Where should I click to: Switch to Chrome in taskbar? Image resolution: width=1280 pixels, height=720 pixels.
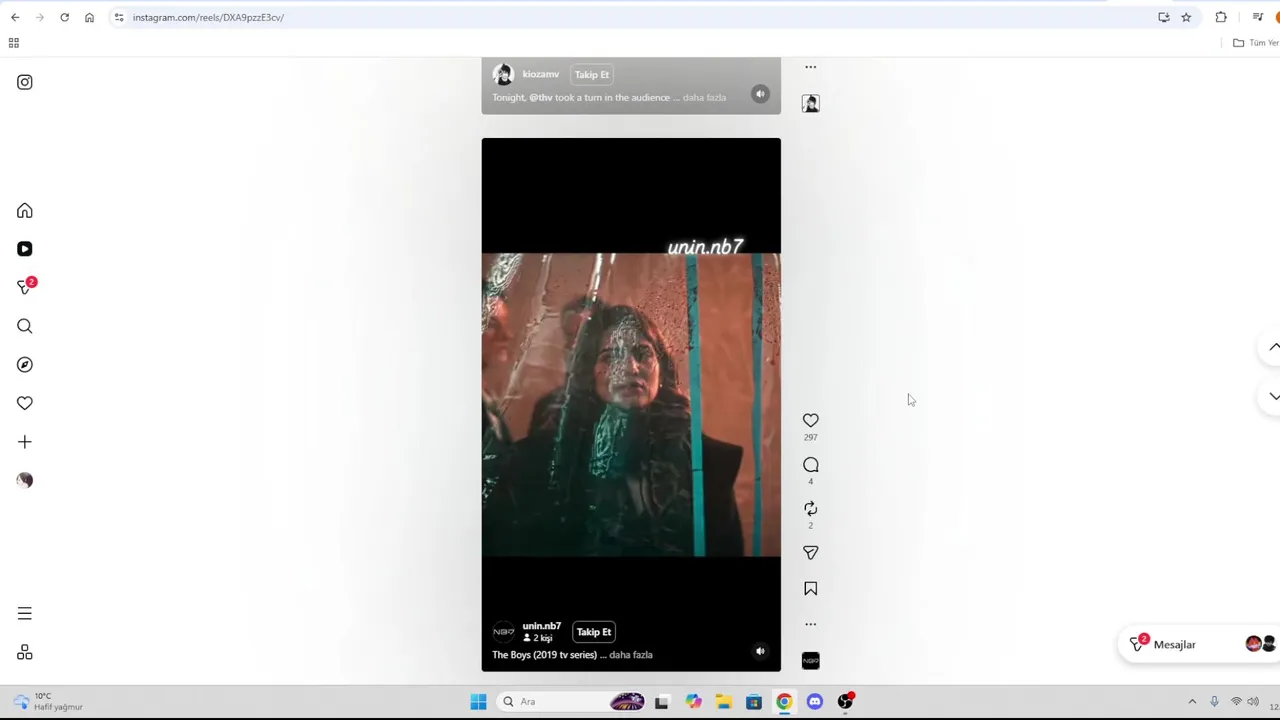pos(784,702)
